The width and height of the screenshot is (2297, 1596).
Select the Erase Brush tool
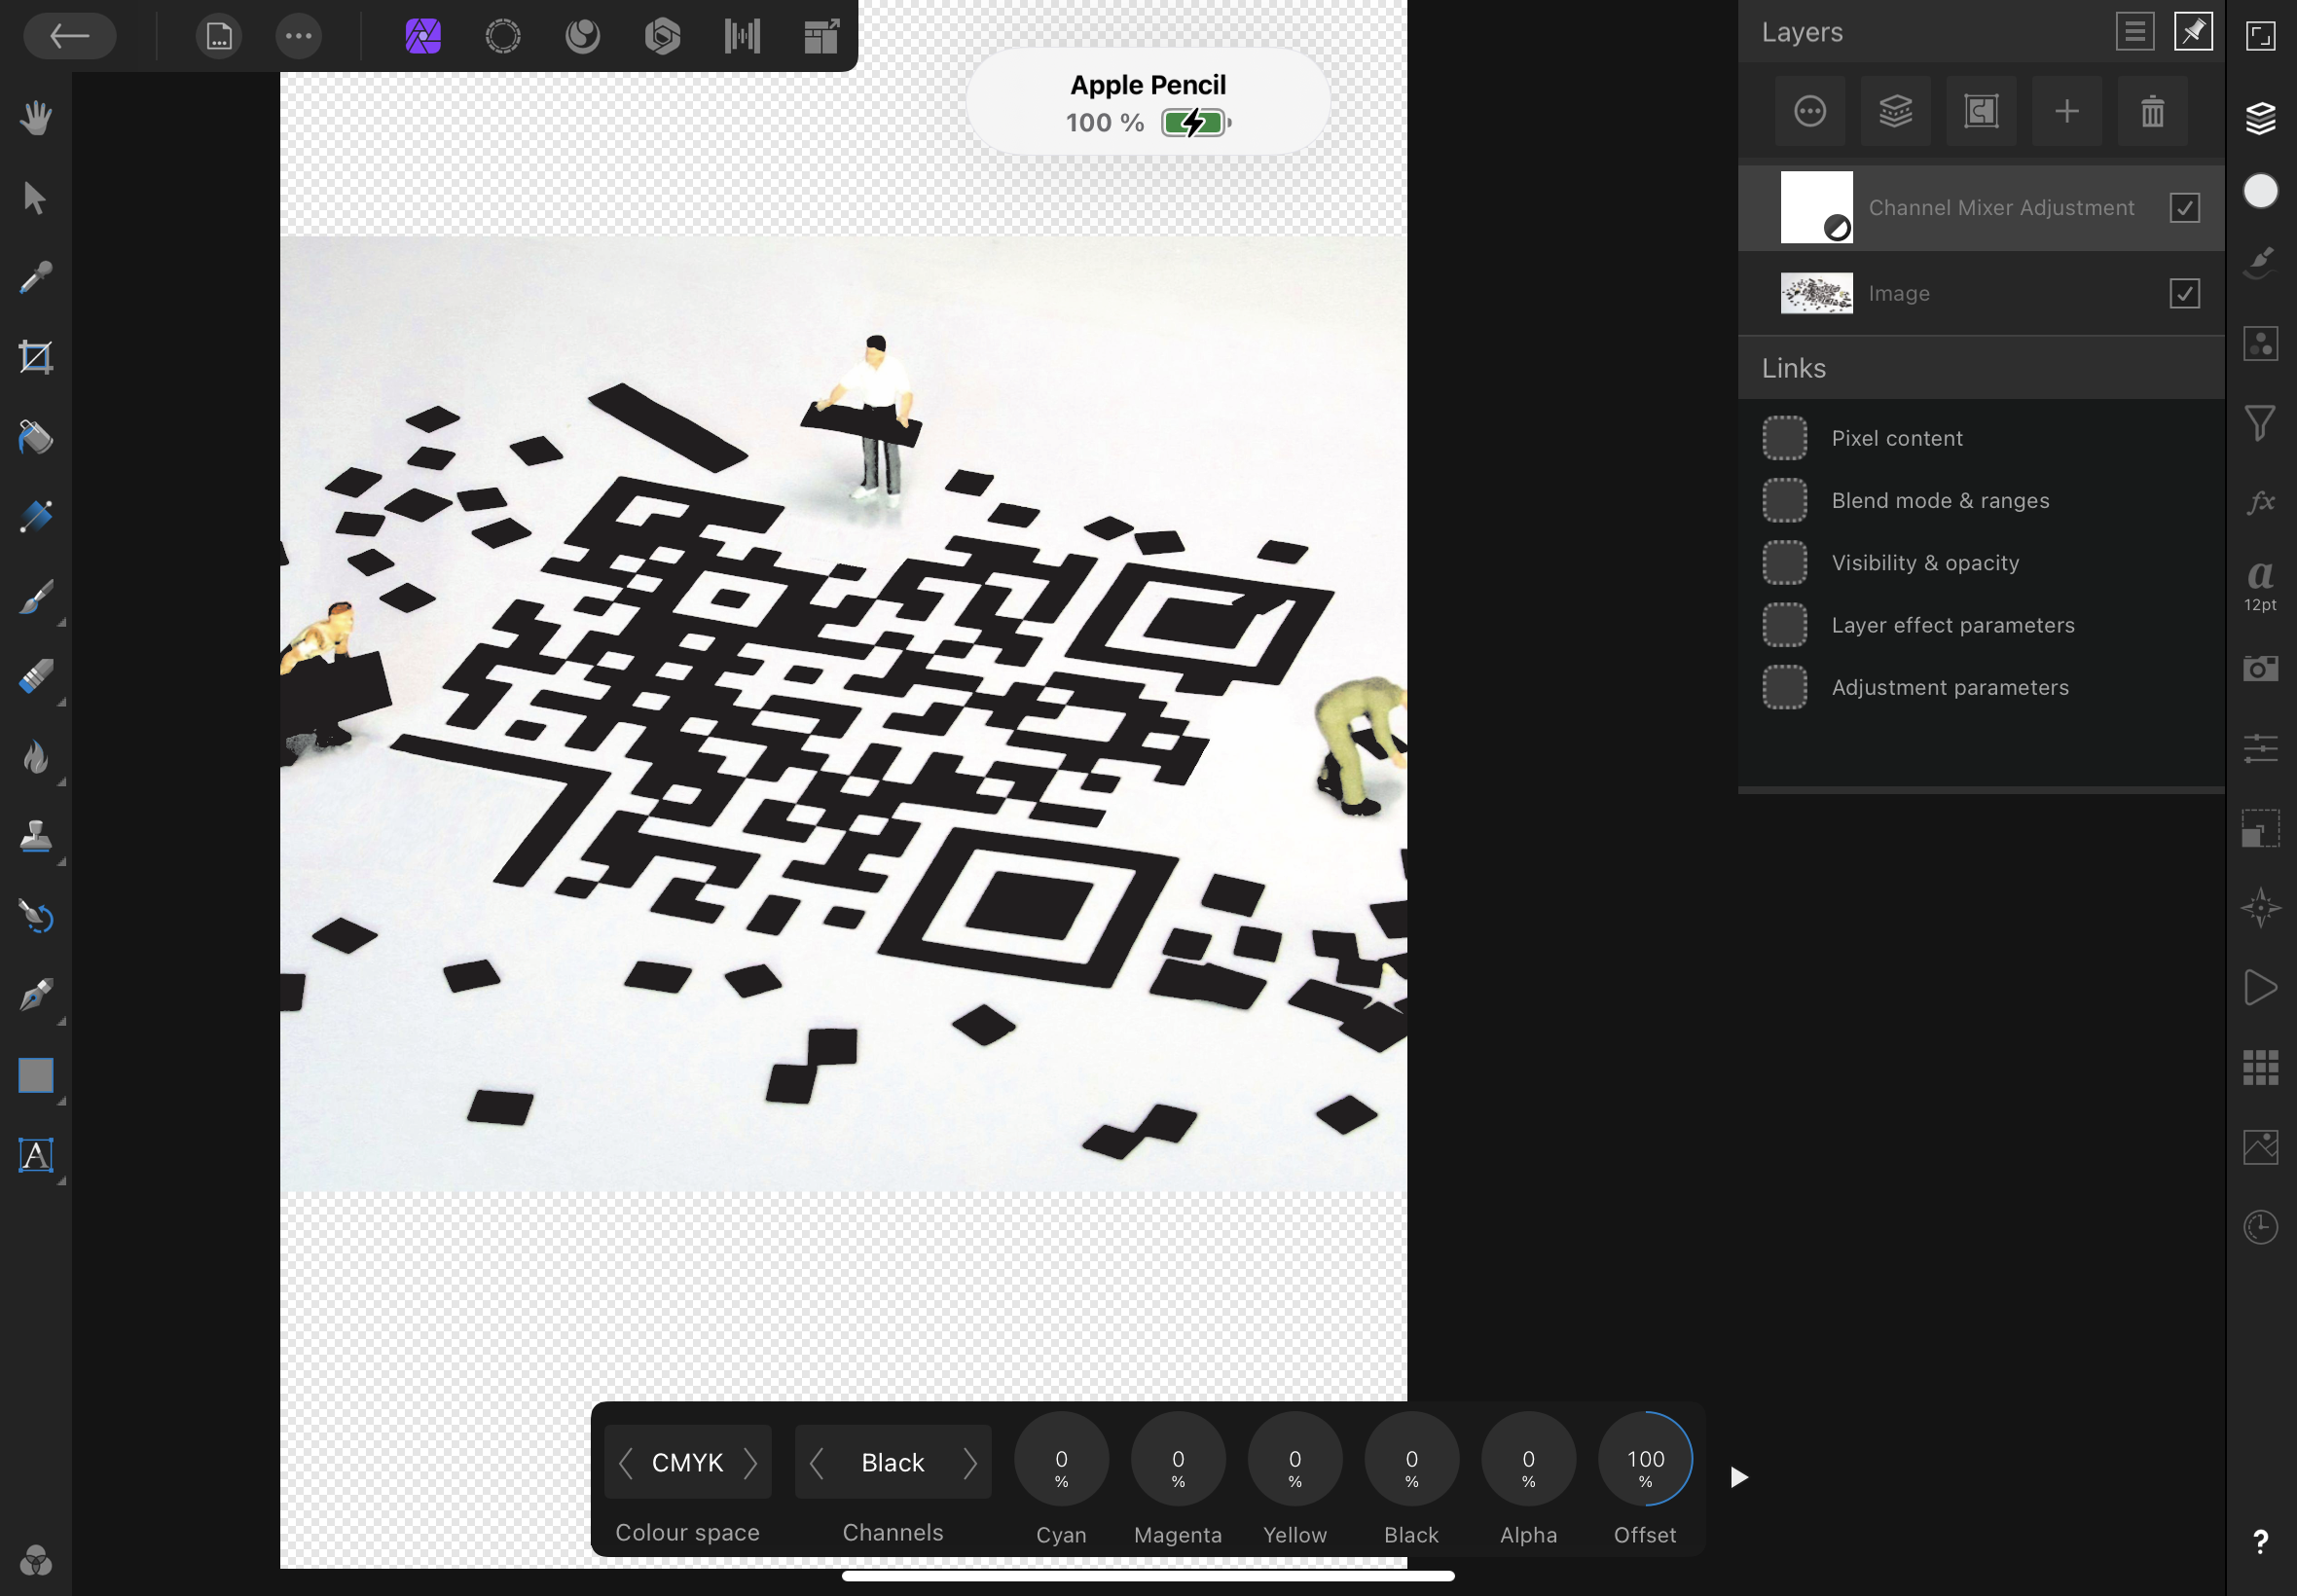(36, 677)
